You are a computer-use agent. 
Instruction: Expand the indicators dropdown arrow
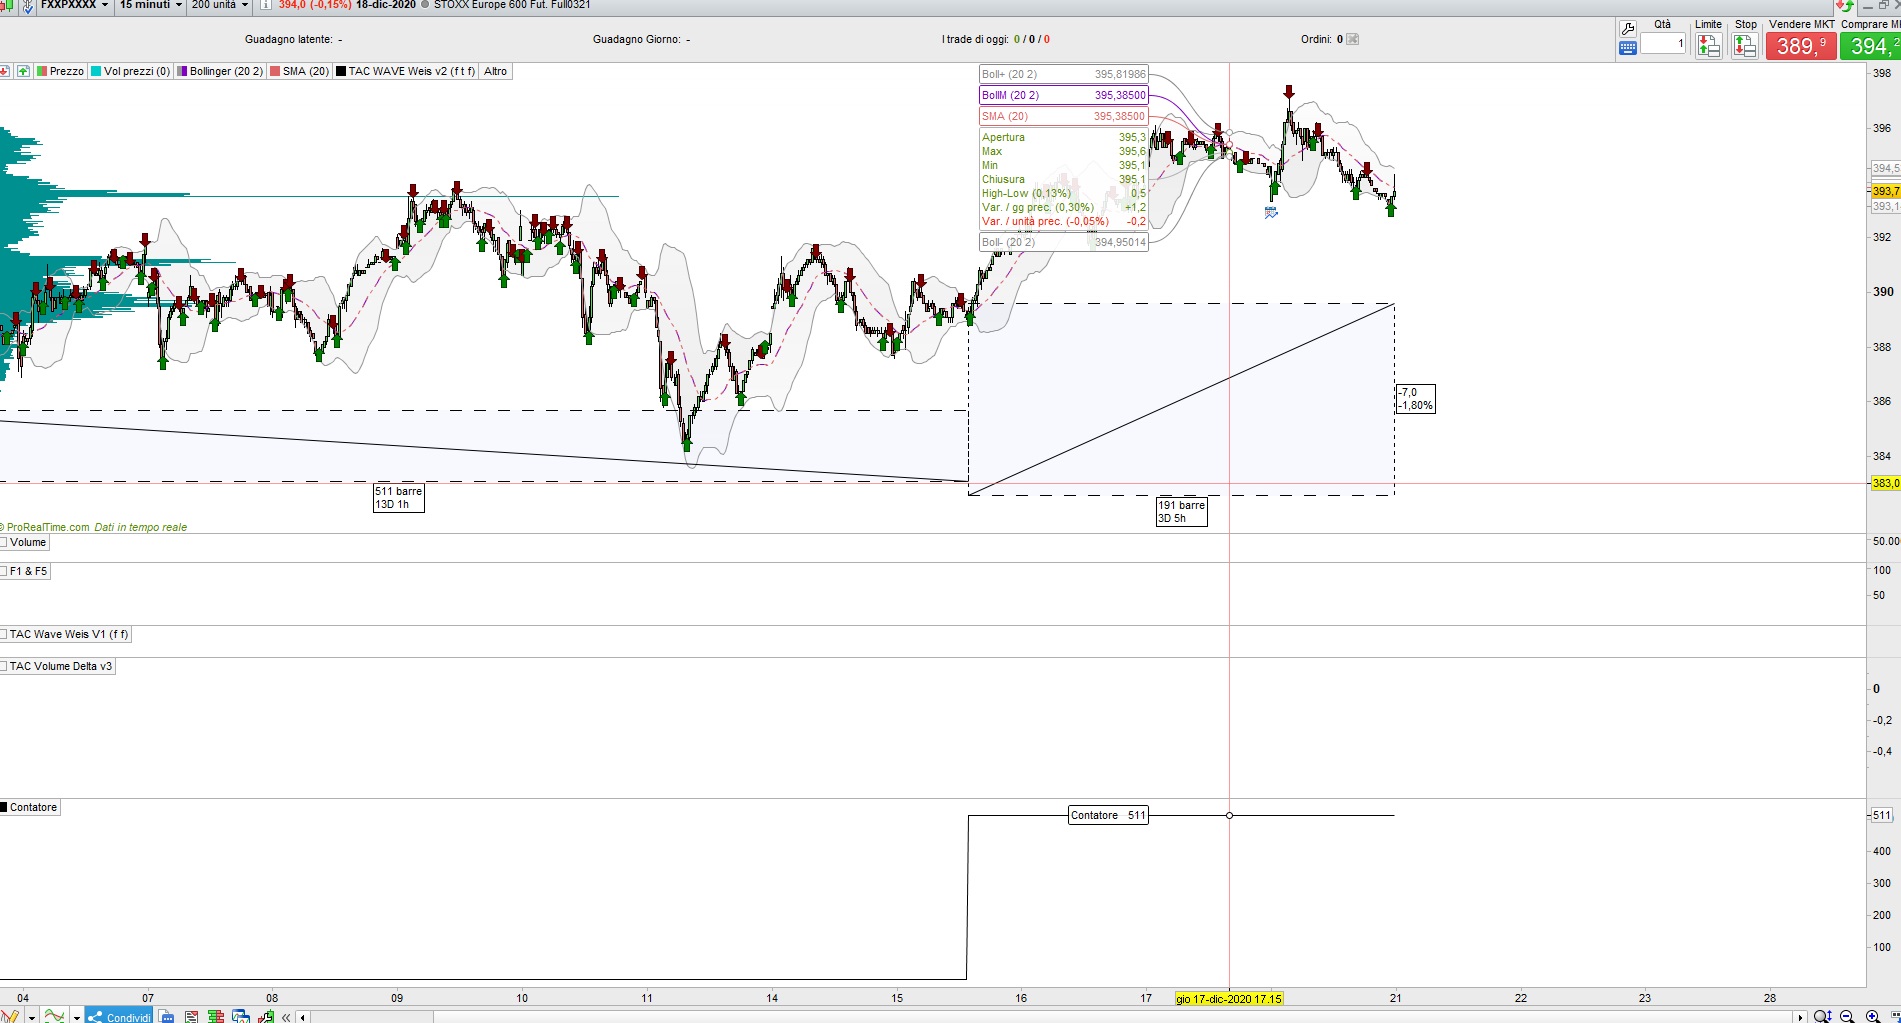tap(76, 1017)
